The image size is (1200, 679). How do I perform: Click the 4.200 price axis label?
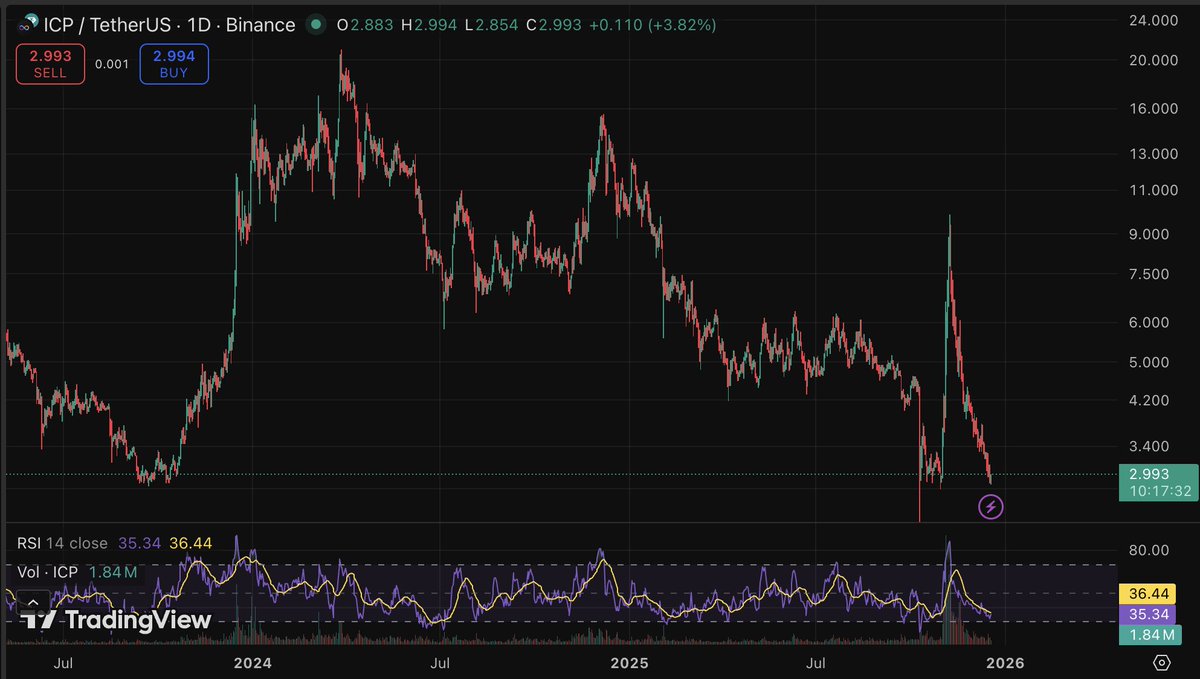(x=1151, y=400)
